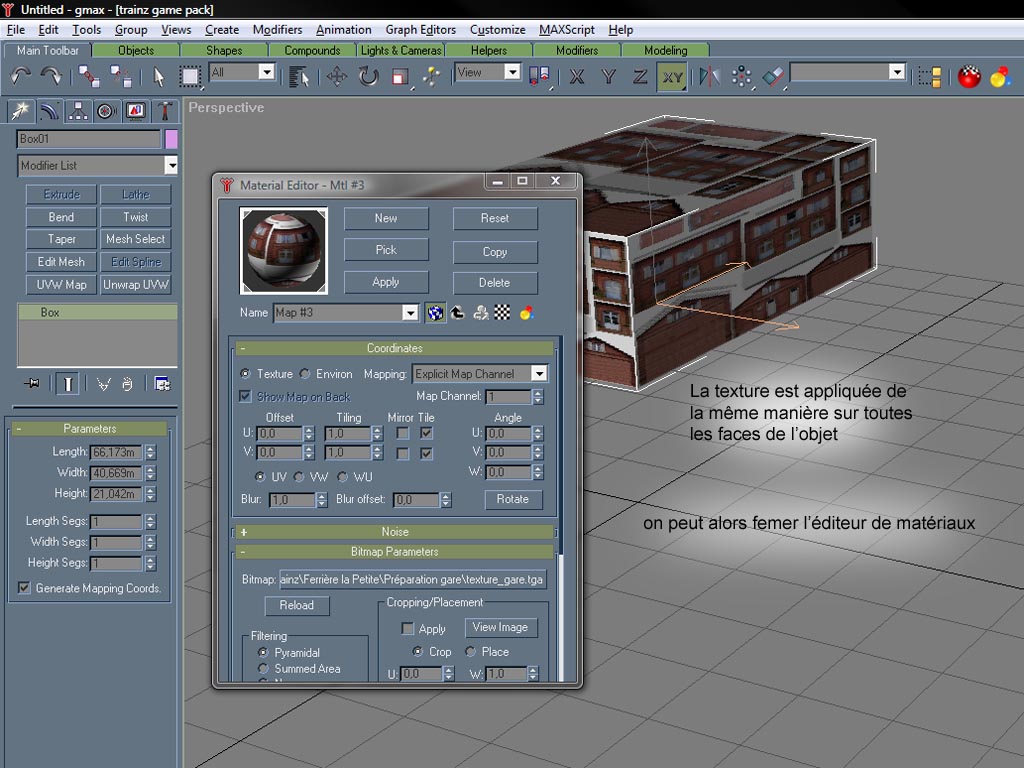This screenshot has height=768, width=1024.
Task: Click the View Image button
Action: point(500,627)
